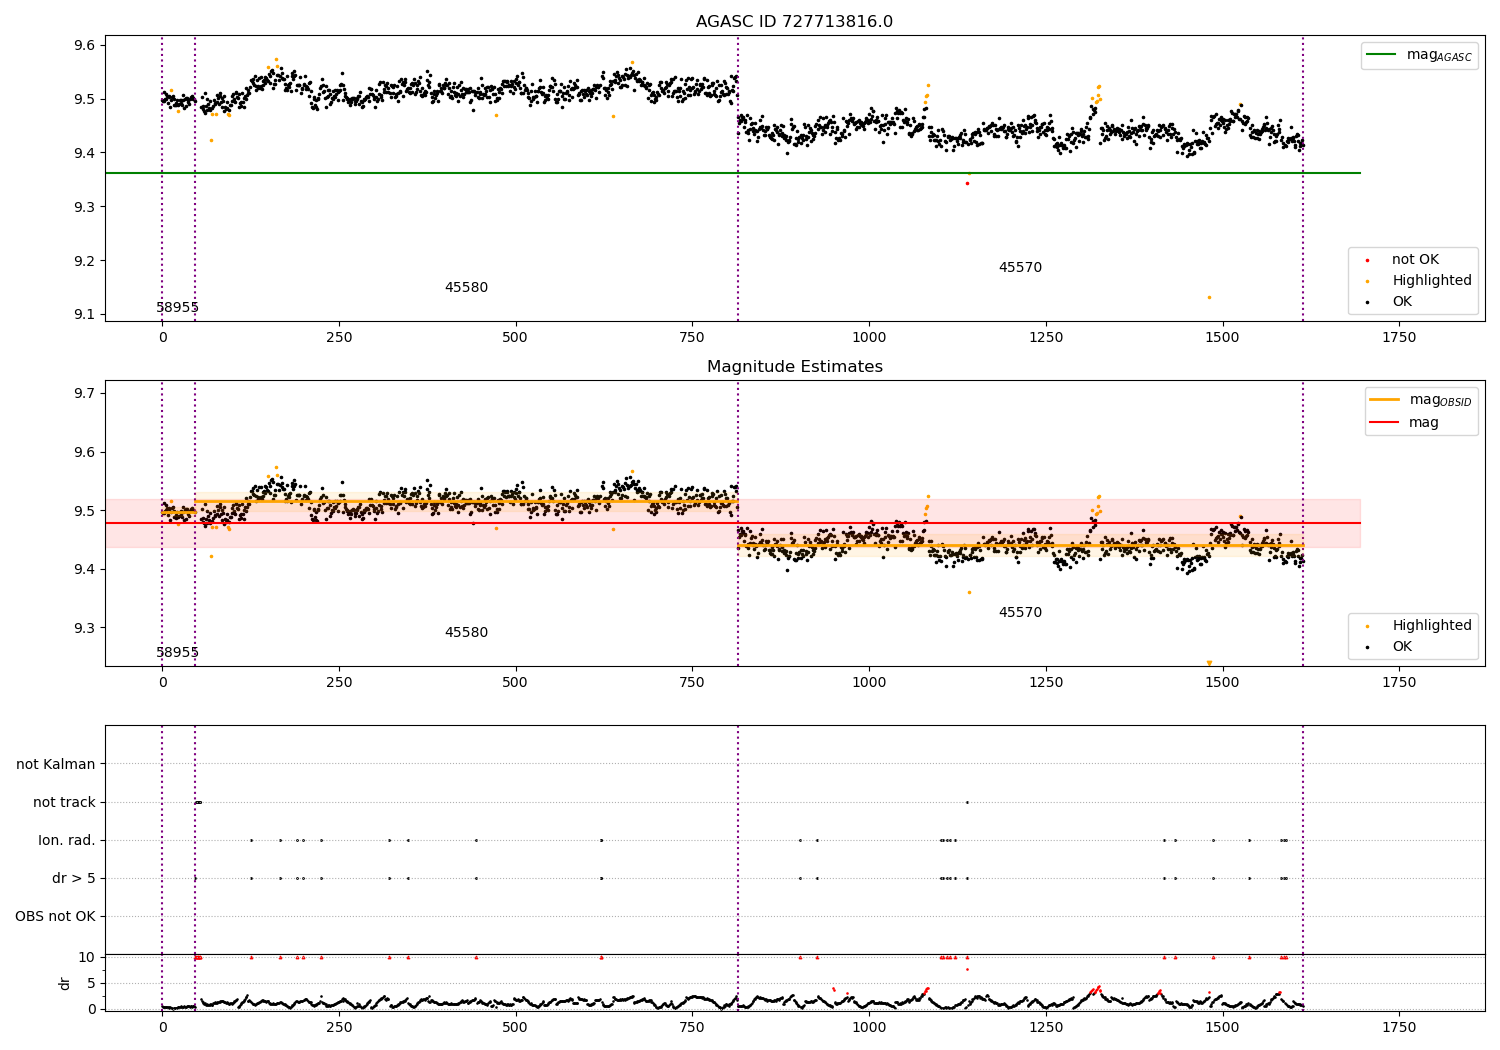The image size is (1500, 1050).
Task: Click the '1750' x-tick in bottom plot
Action: 1399,1027
